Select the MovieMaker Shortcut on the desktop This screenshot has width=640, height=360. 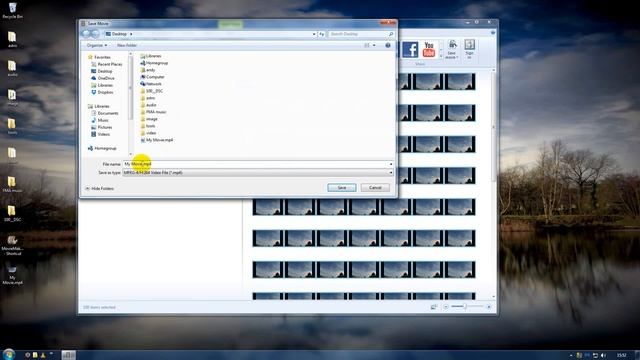(x=12, y=245)
